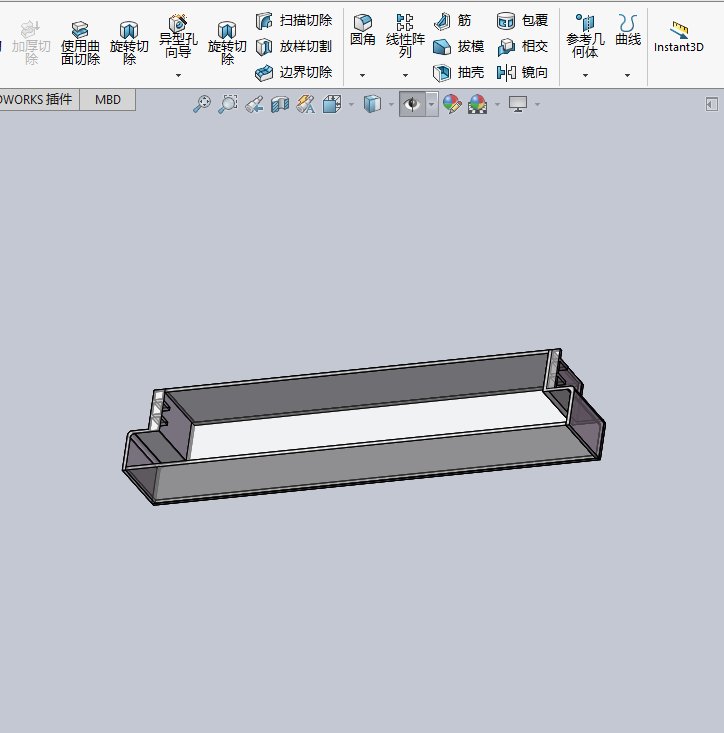Select the 镜向 mirror tool
Viewport: 724px width, 733px height.
pyautogui.click(x=522, y=72)
